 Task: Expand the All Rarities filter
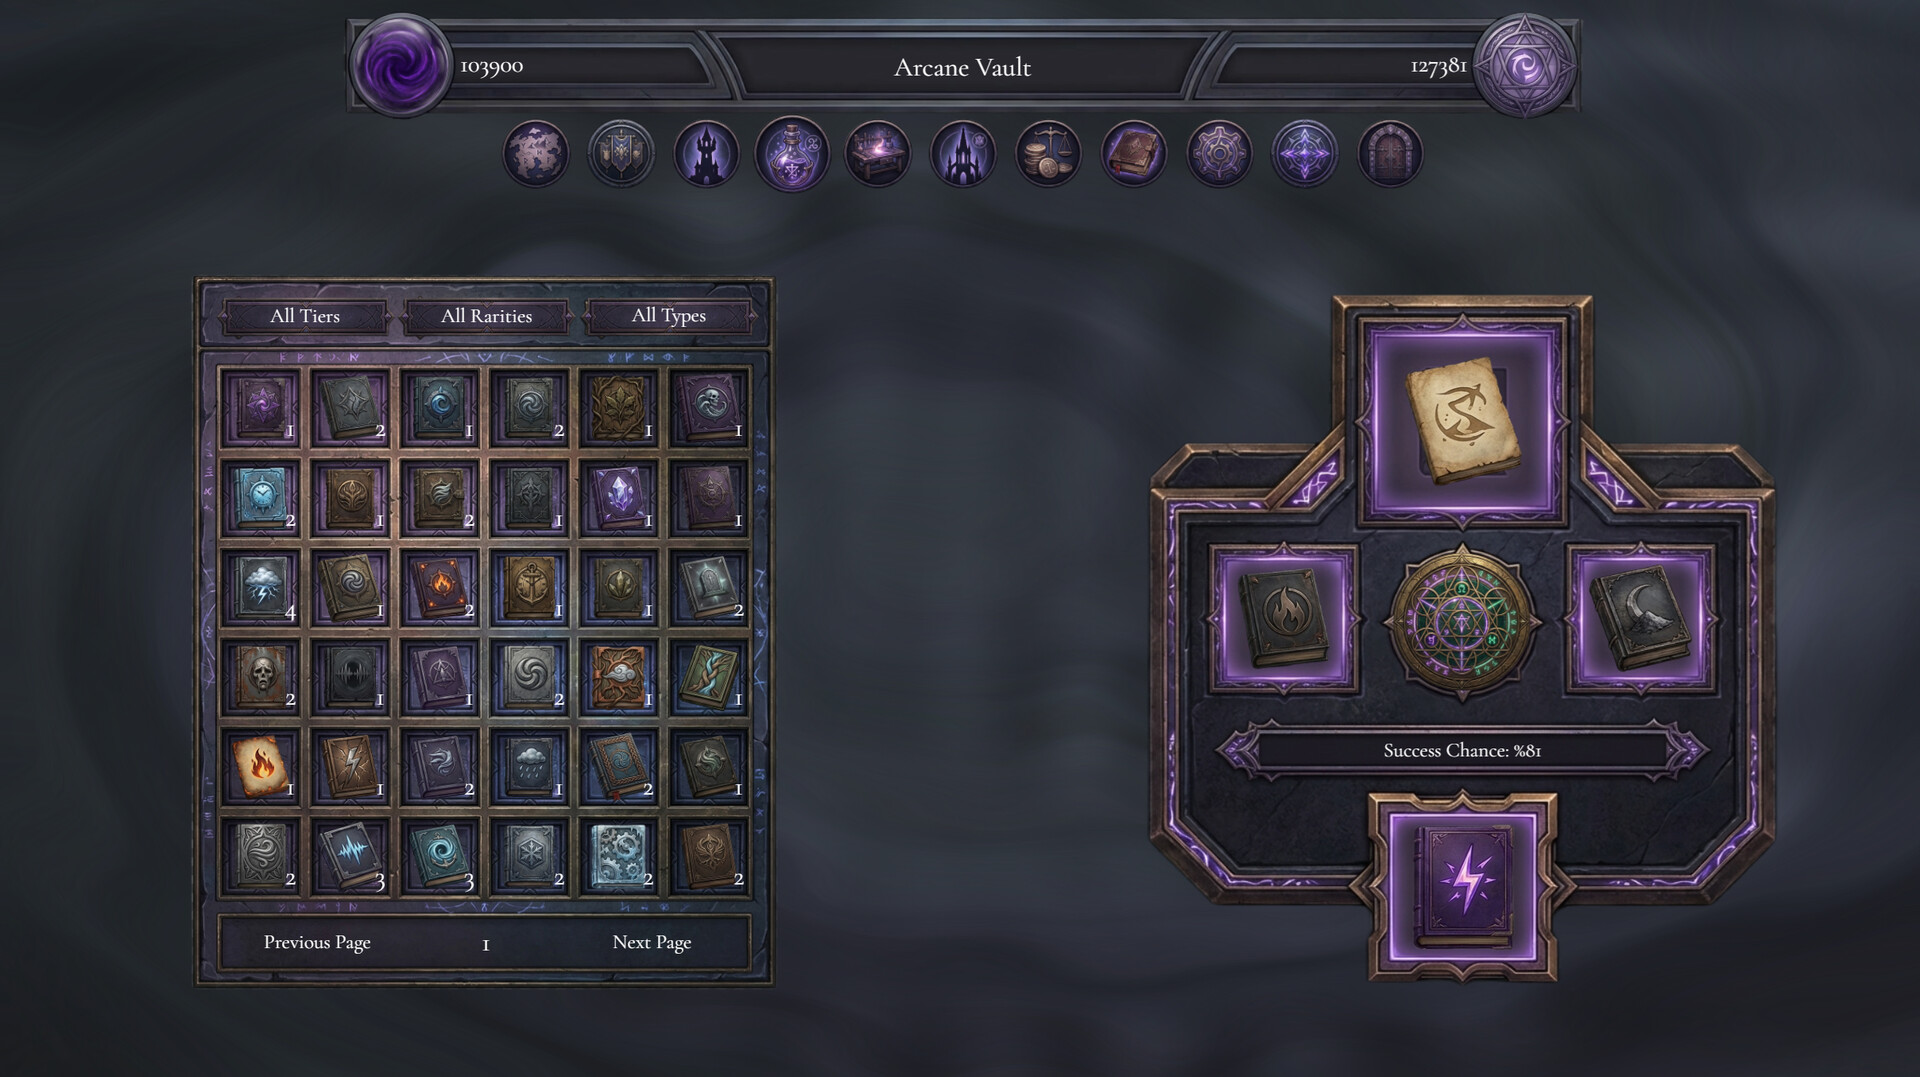click(486, 316)
